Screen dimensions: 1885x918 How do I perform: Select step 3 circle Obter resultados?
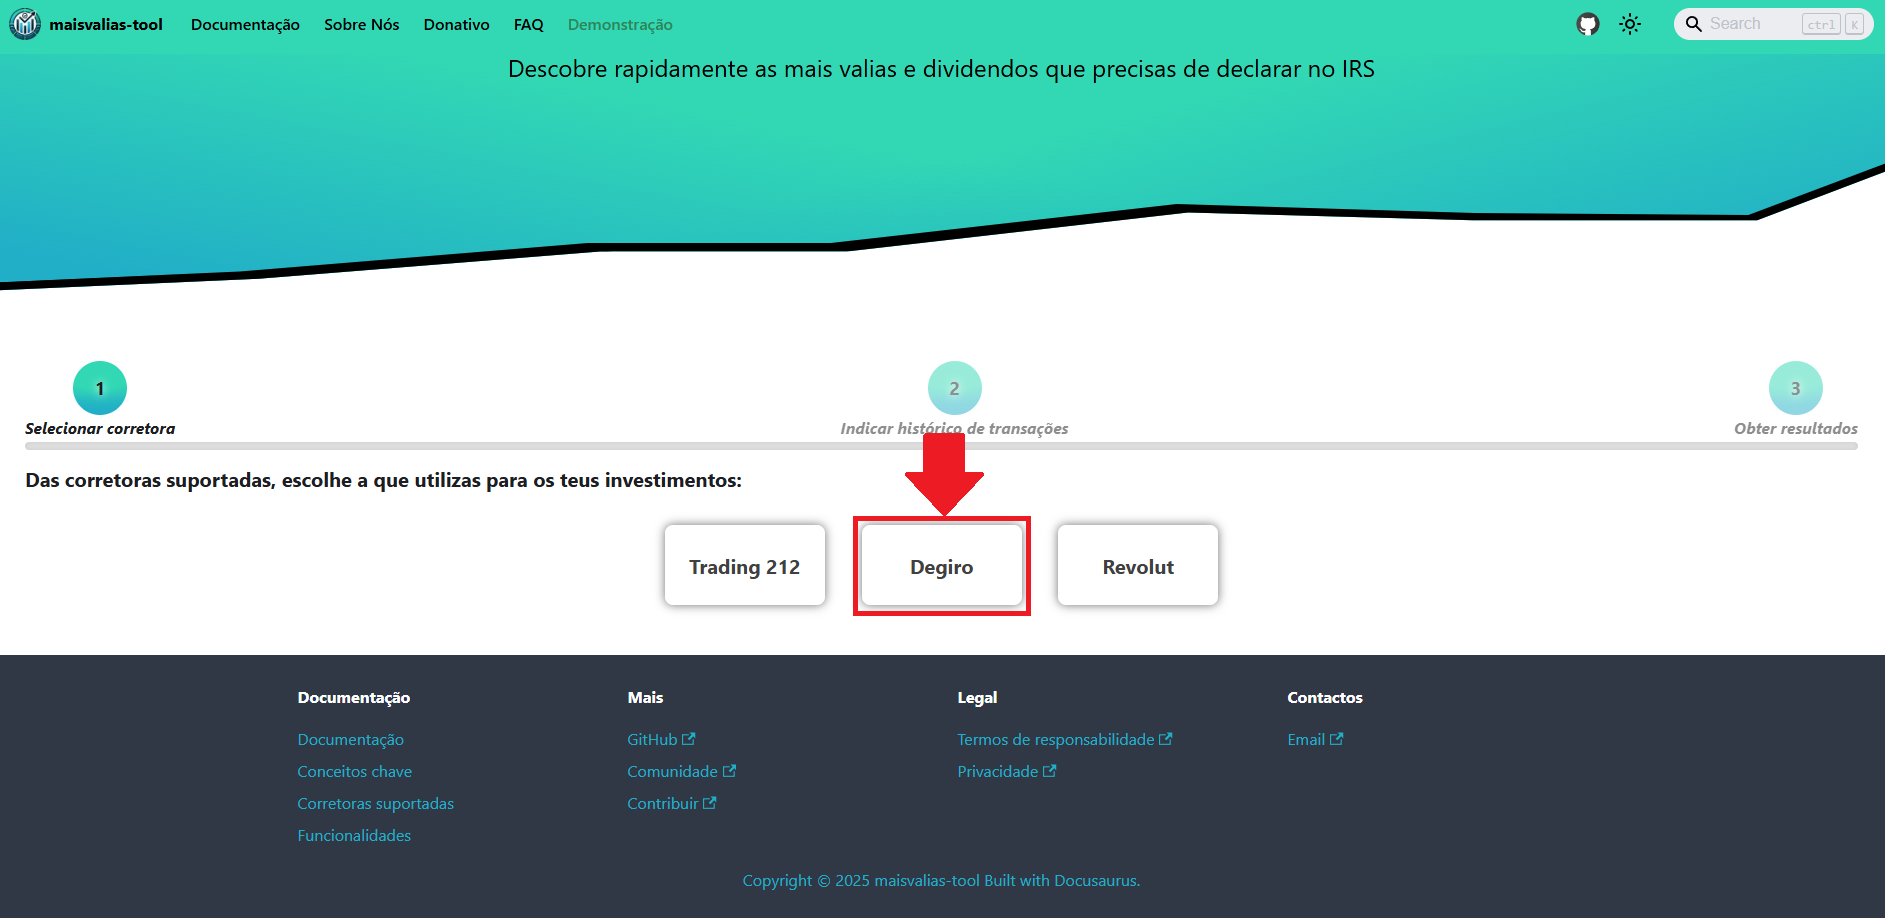[x=1796, y=388]
